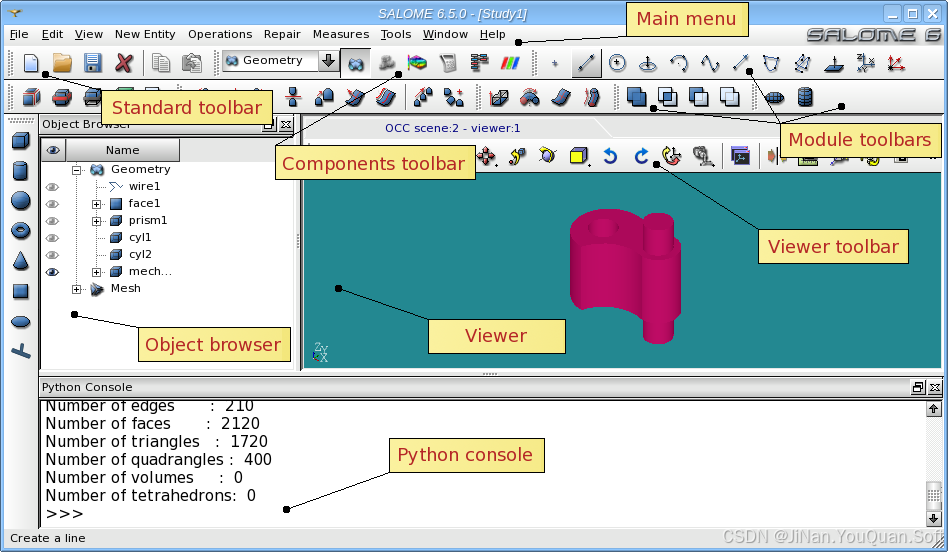Select the Create a line tool
Image resolution: width=948 pixels, height=552 pixels.
point(586,63)
